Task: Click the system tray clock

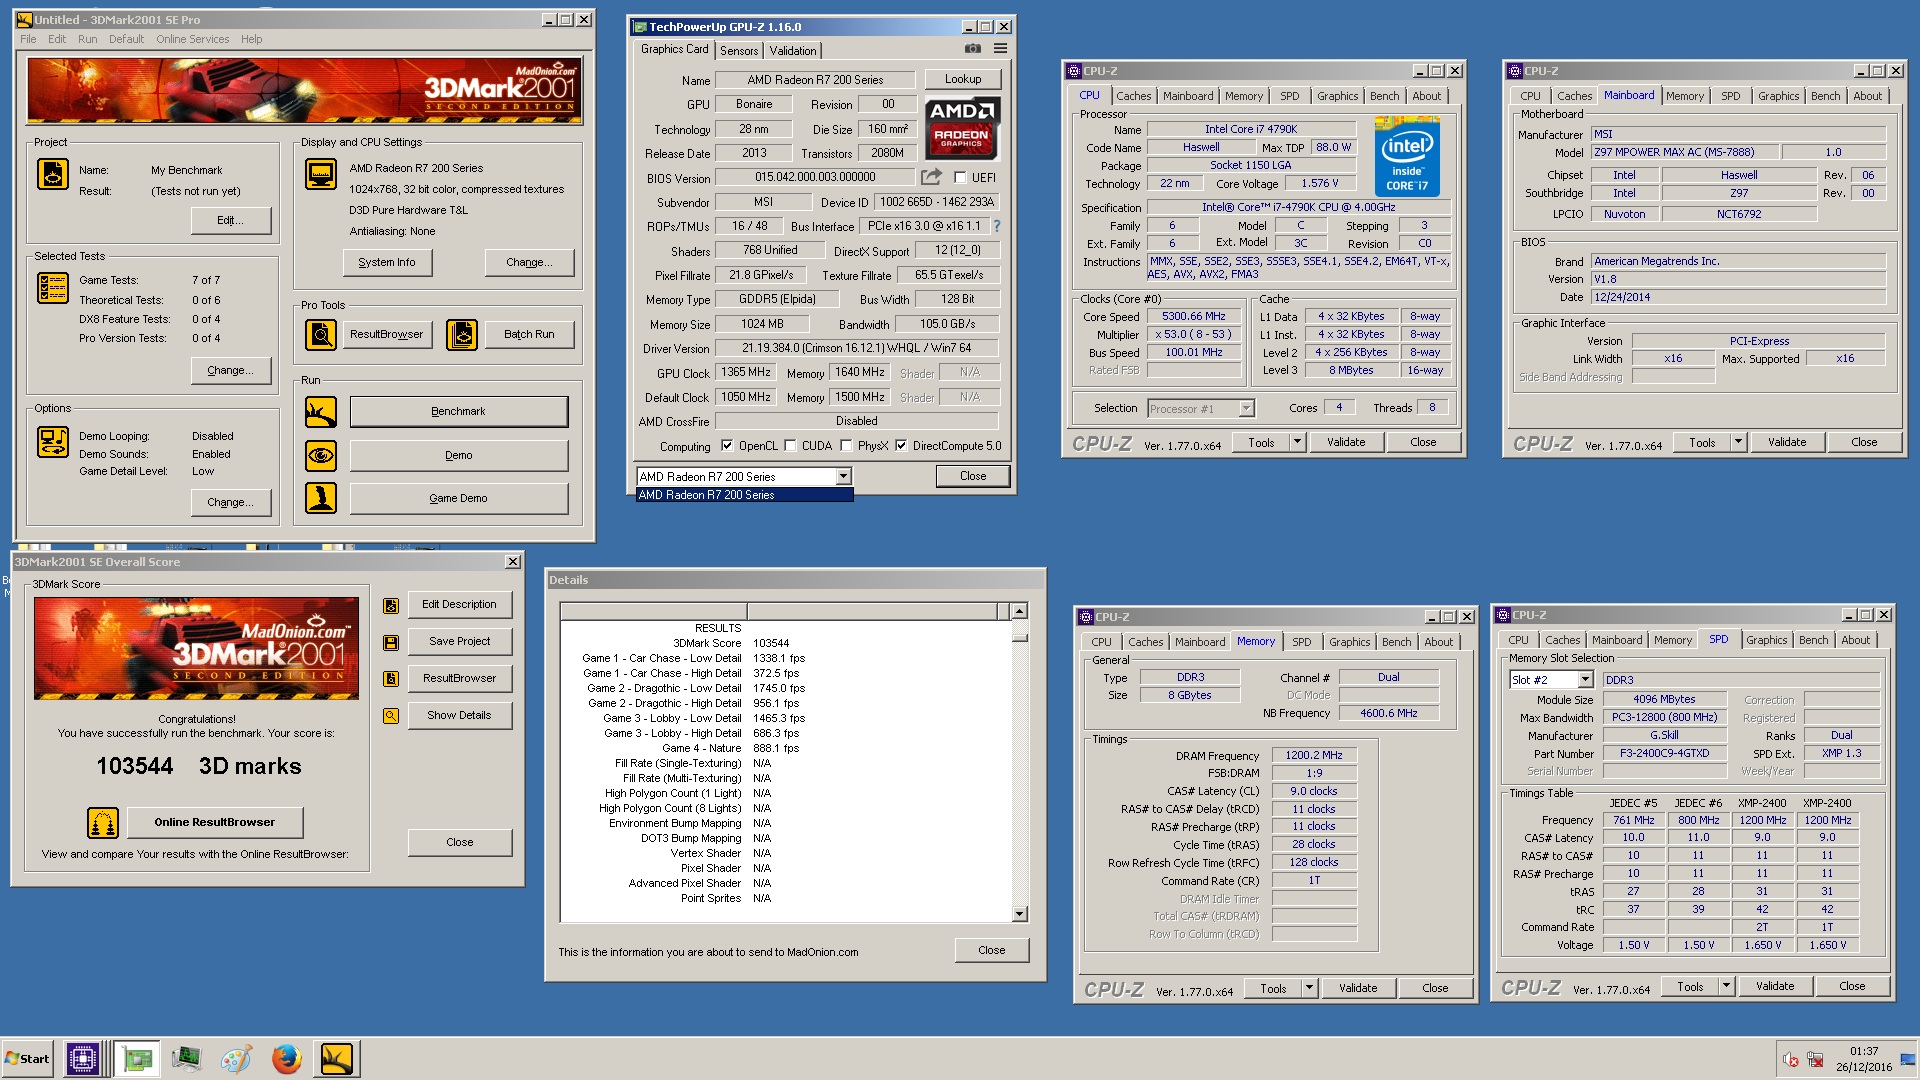Action: click(1863, 1059)
